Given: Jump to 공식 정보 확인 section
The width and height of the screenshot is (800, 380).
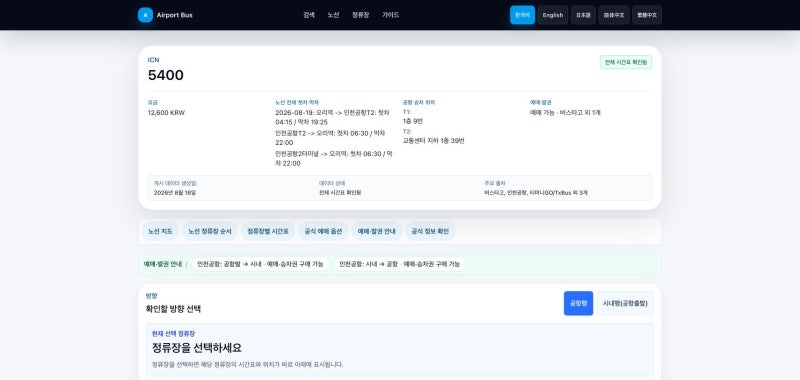Looking at the screenshot, I should pos(430,232).
